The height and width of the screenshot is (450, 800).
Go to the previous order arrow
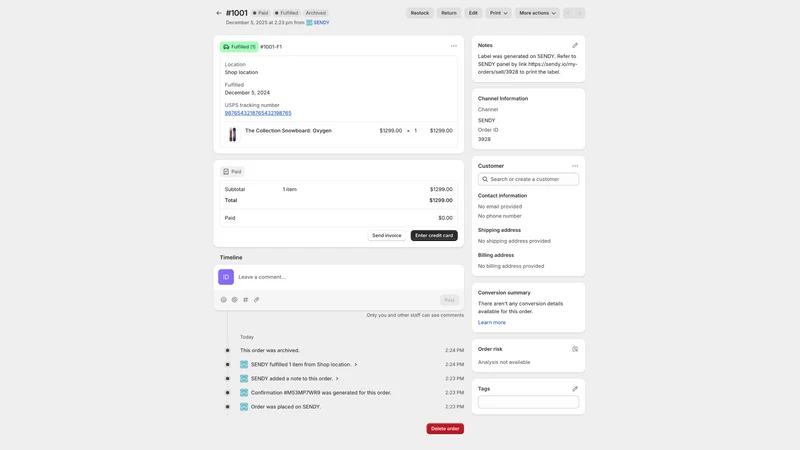[x=568, y=13]
